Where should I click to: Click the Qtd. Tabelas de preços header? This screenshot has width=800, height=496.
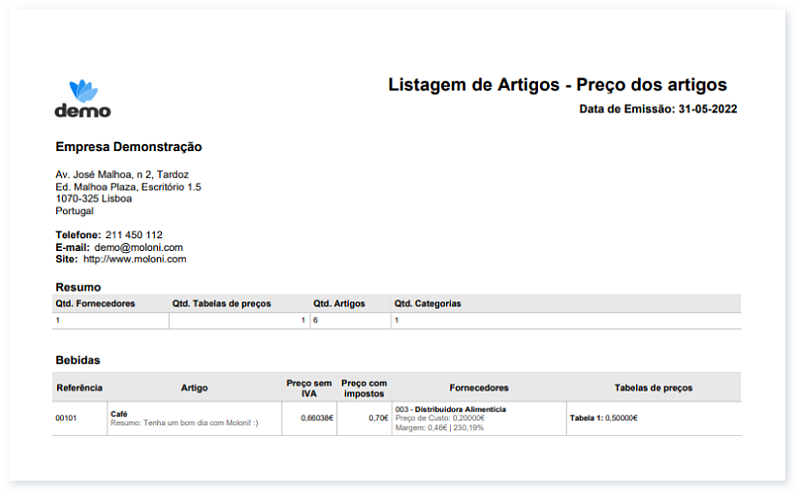pos(221,303)
